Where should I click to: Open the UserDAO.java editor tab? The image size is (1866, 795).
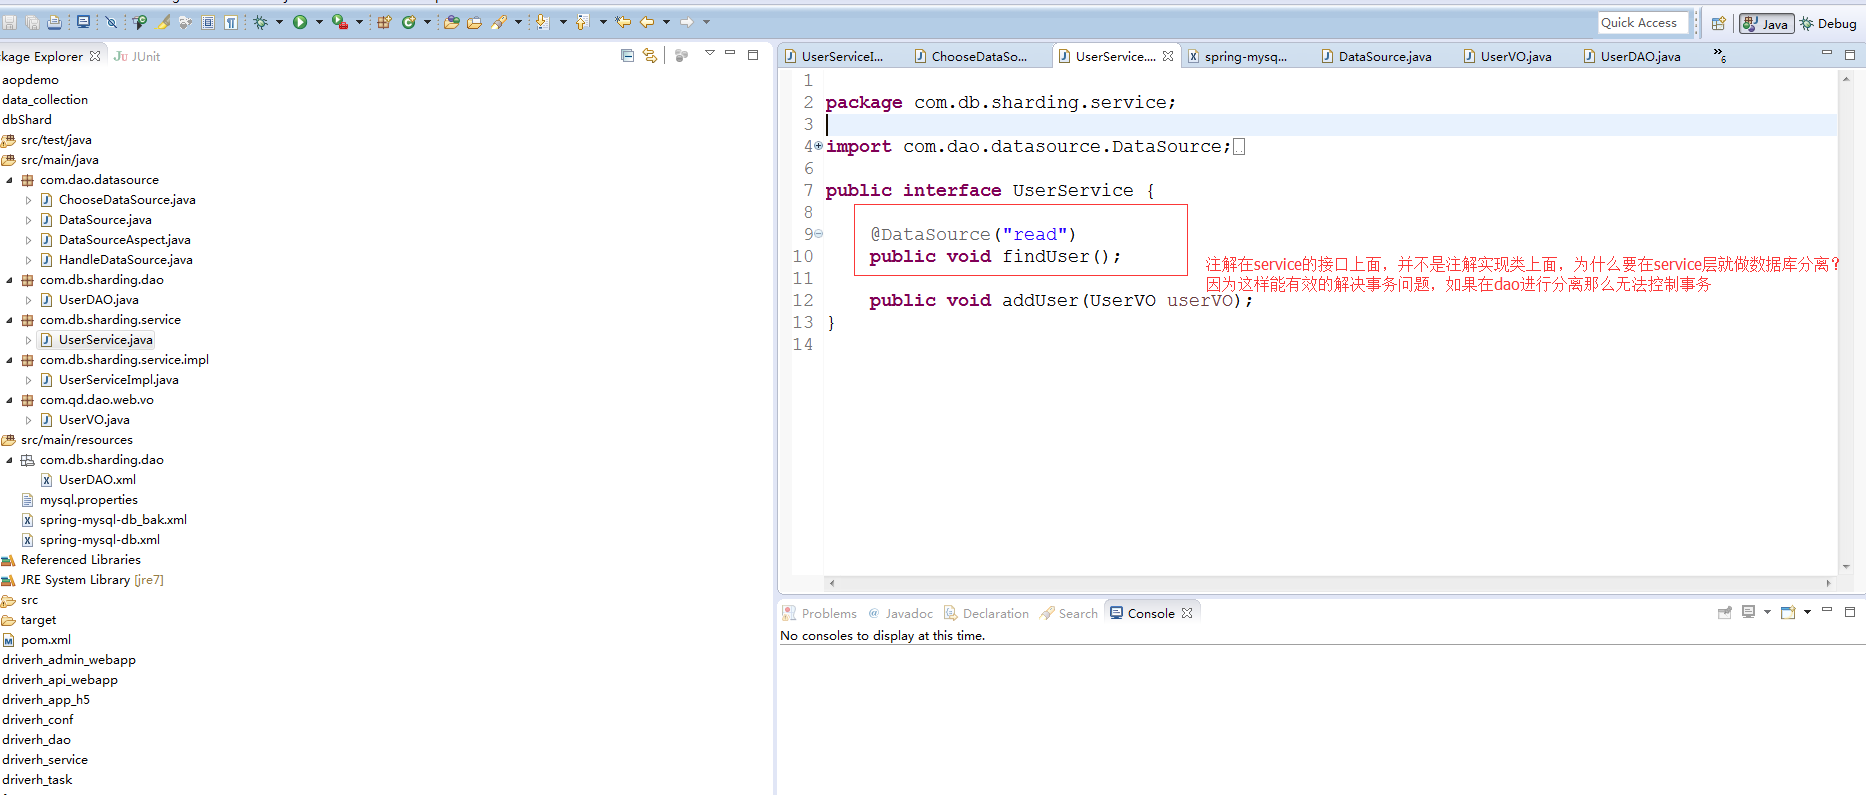click(1632, 56)
